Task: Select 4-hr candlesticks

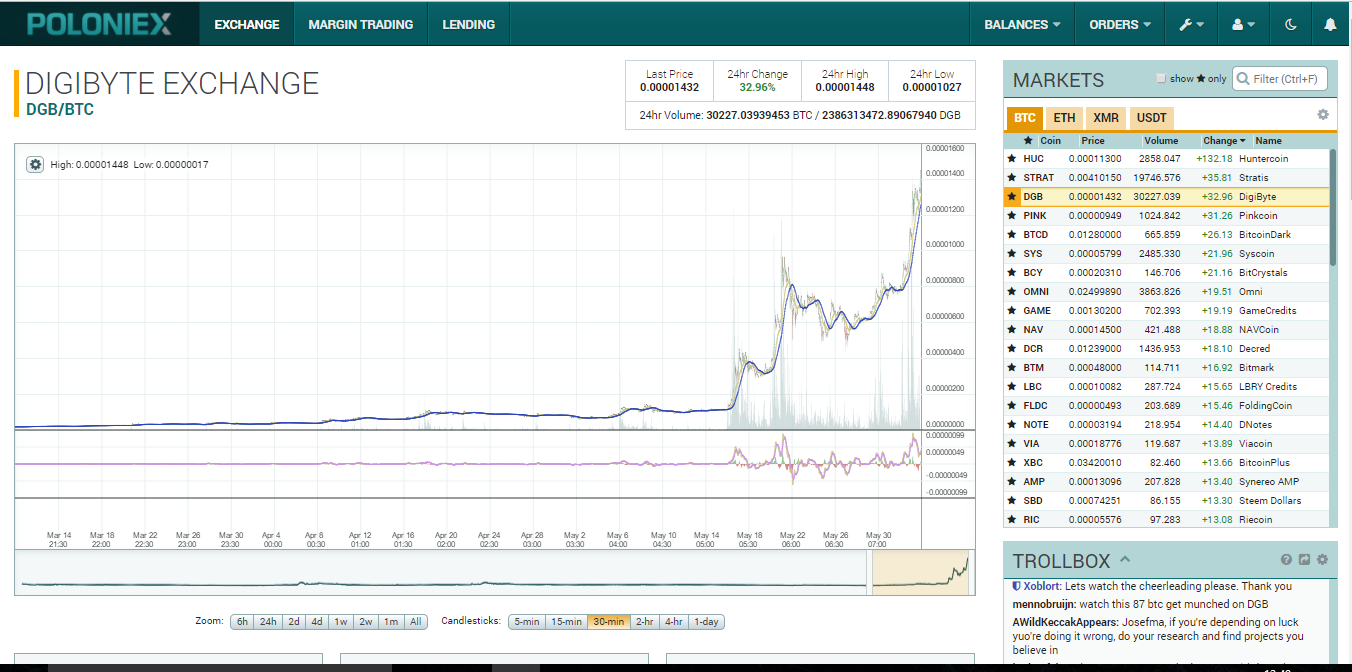Action: click(674, 622)
